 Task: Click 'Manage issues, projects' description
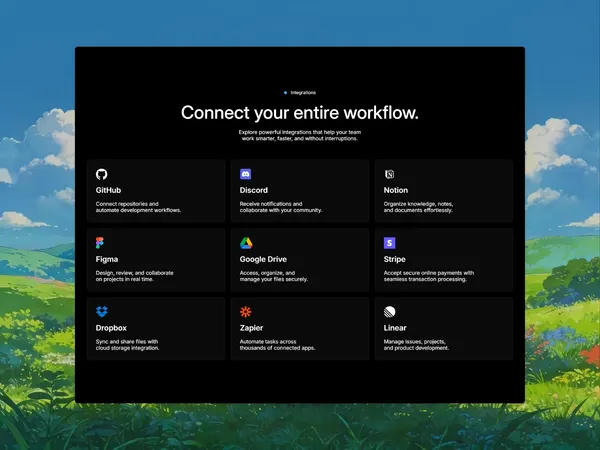(x=416, y=345)
